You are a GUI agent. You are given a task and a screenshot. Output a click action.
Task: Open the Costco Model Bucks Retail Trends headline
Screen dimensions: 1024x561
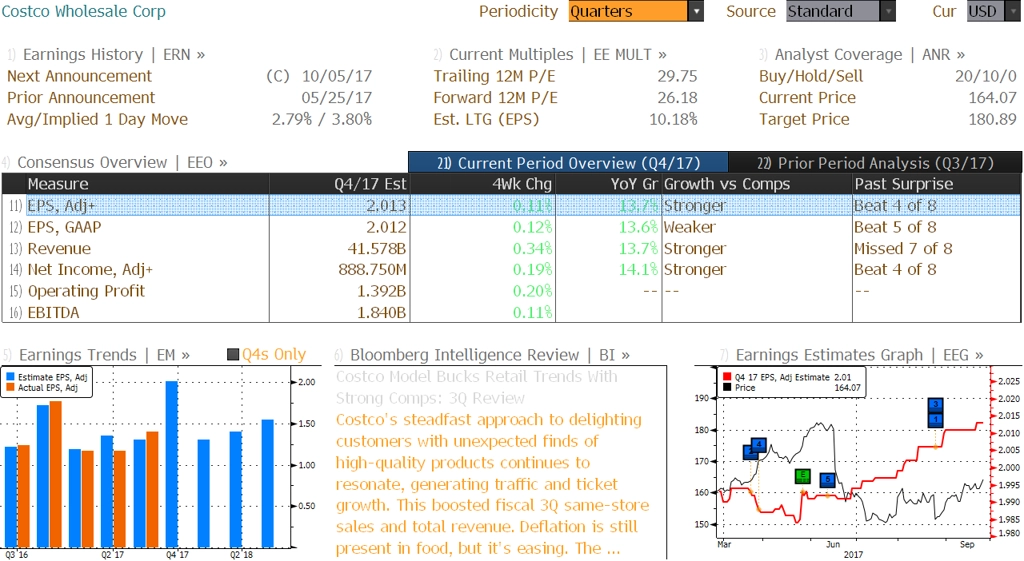click(x=476, y=387)
